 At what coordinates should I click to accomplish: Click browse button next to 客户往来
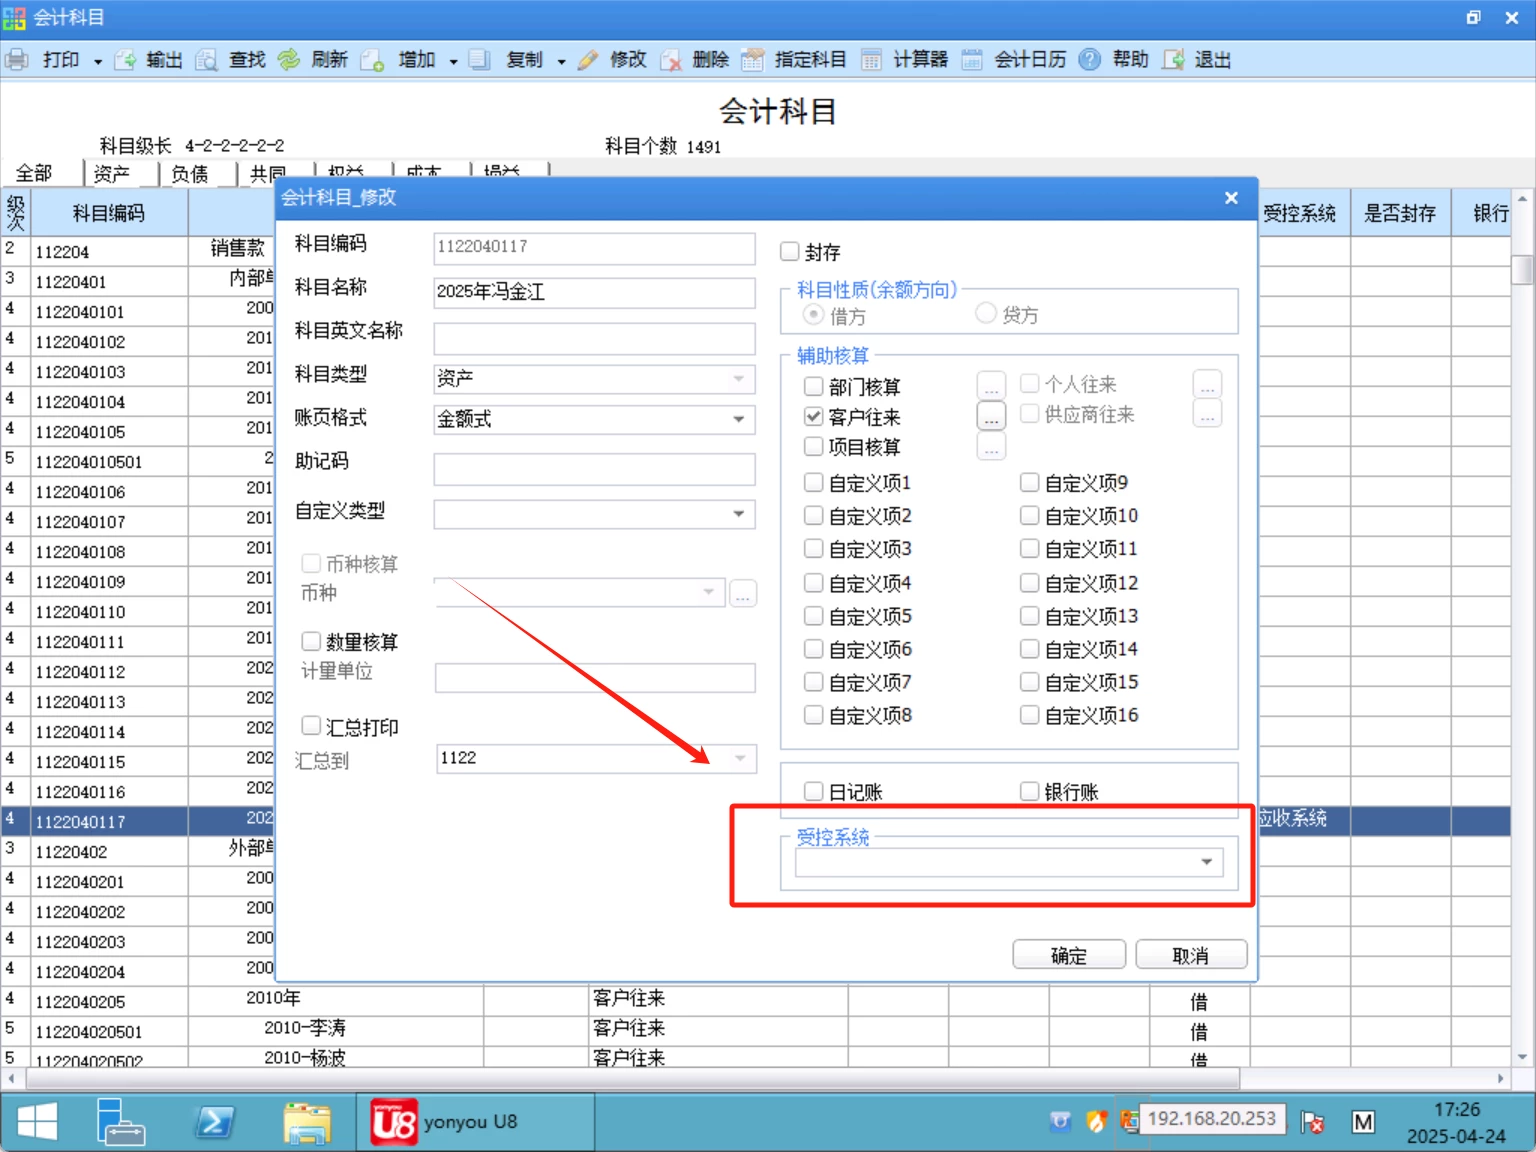click(991, 416)
